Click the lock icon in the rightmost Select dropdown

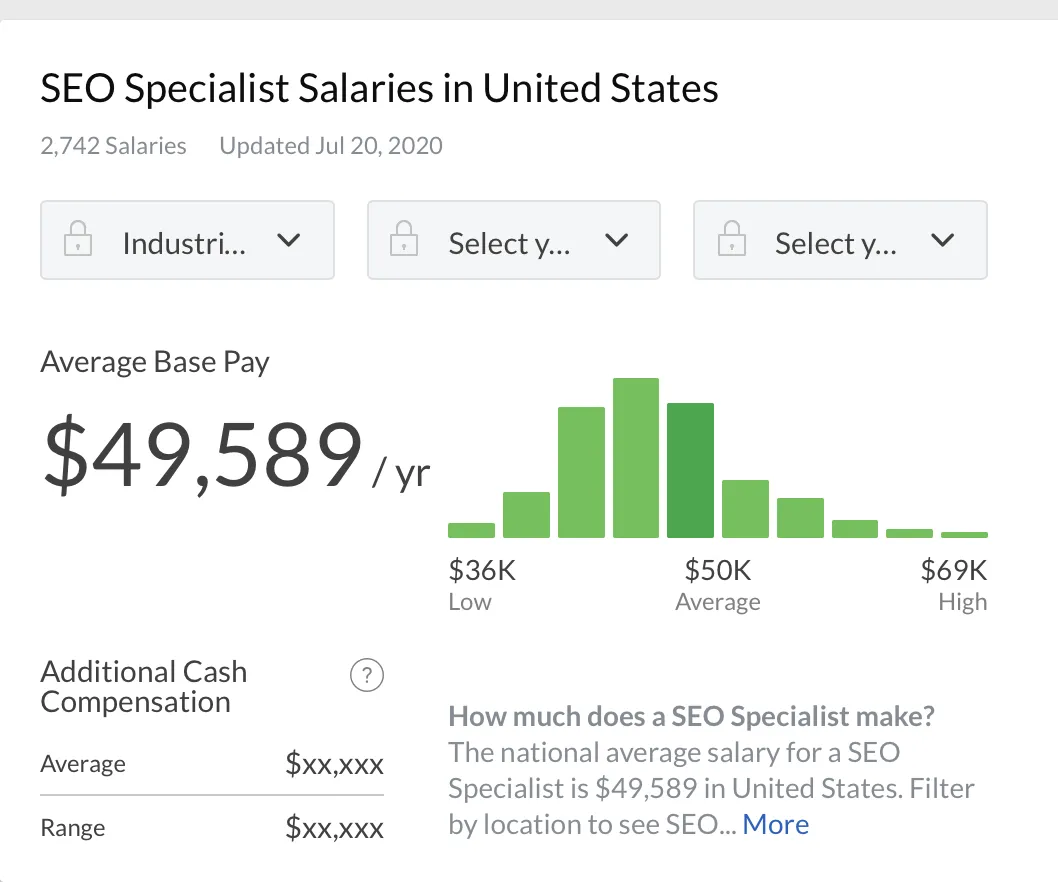(x=731, y=239)
